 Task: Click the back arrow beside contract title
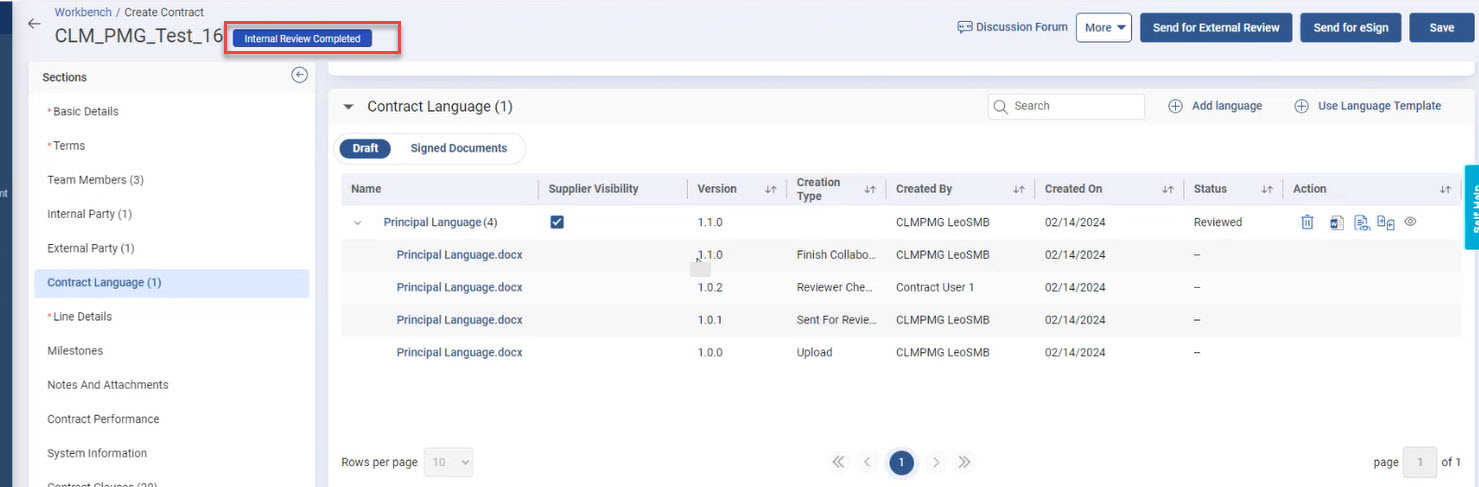tap(34, 23)
